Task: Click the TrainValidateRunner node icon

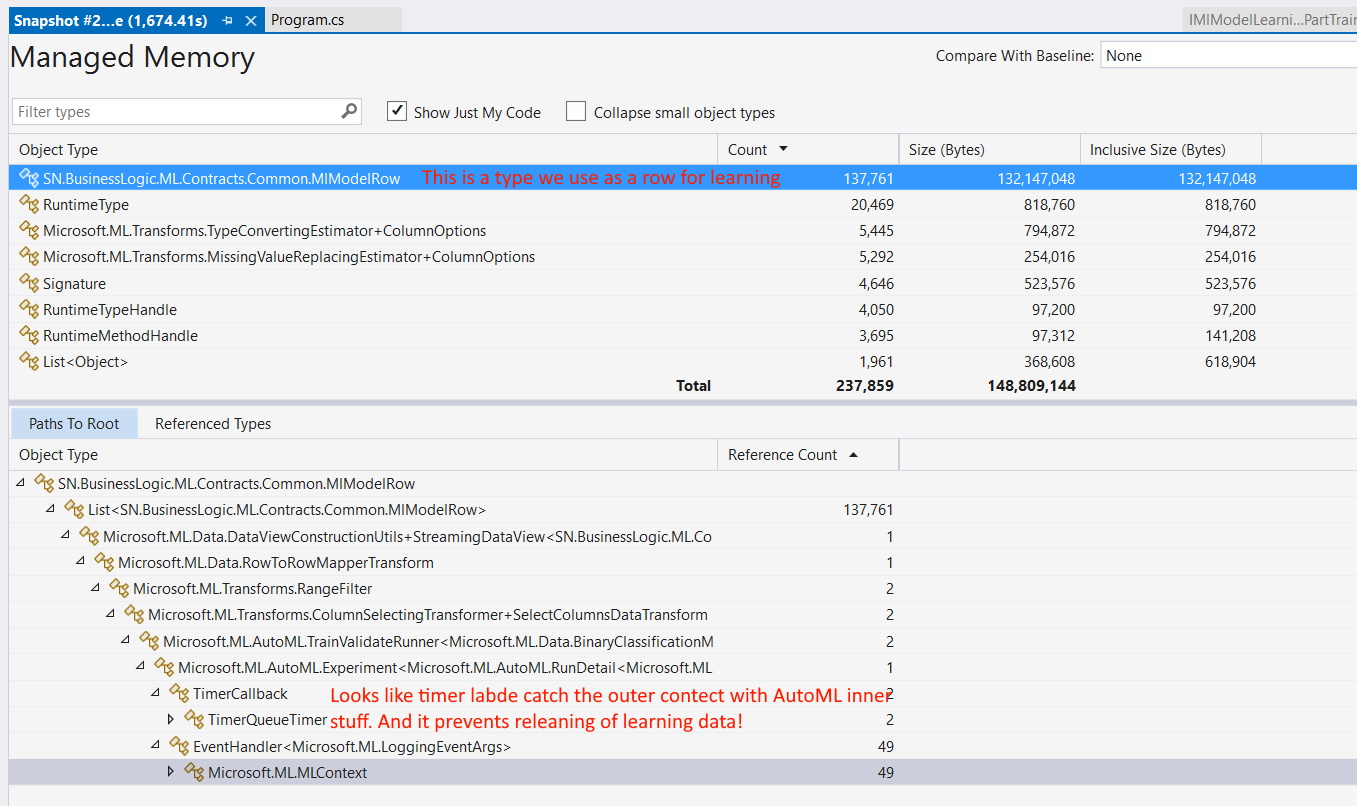Action: tap(149, 641)
